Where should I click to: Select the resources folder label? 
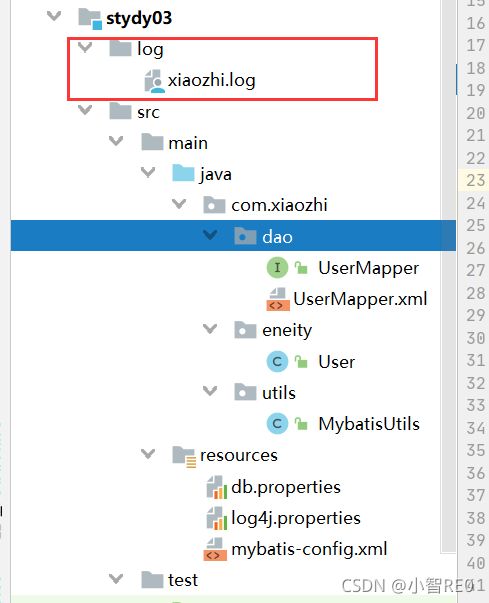coord(239,456)
